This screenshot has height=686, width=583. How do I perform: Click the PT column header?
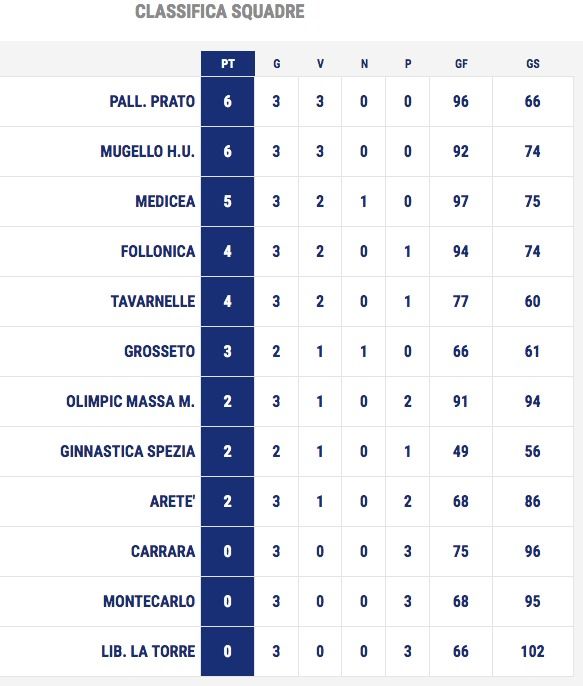[228, 64]
